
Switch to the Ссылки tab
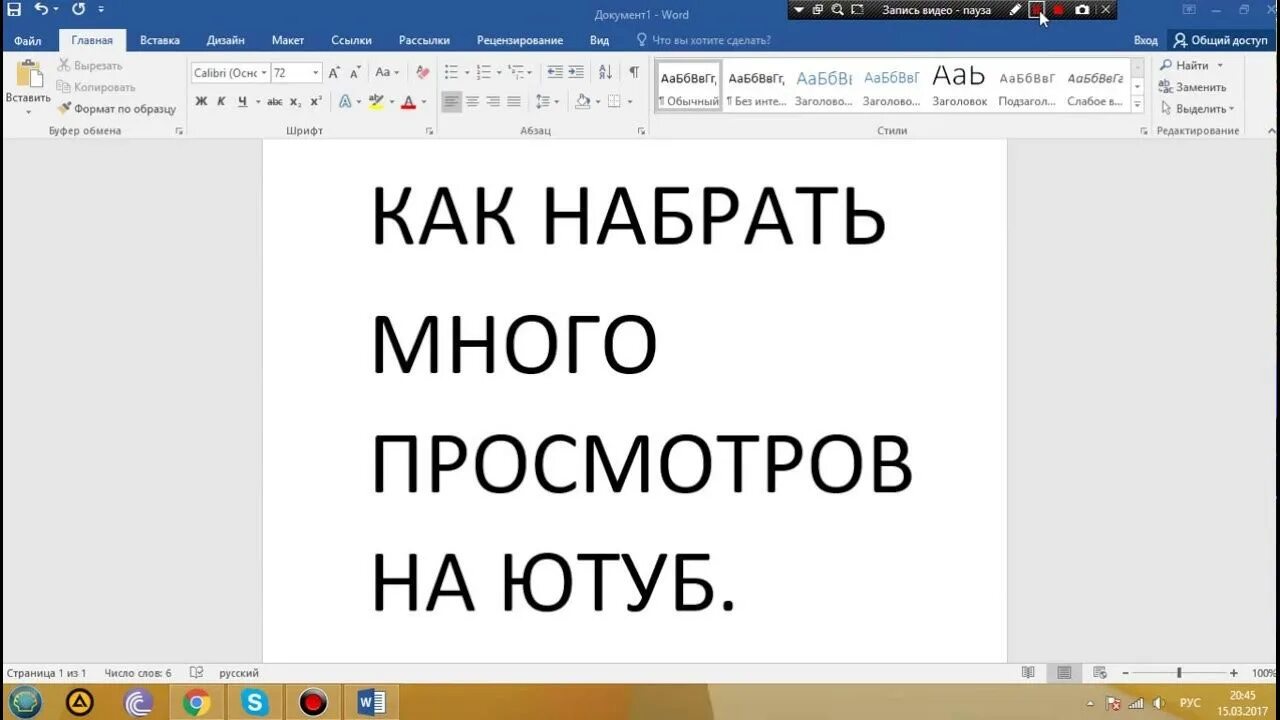pyautogui.click(x=352, y=40)
